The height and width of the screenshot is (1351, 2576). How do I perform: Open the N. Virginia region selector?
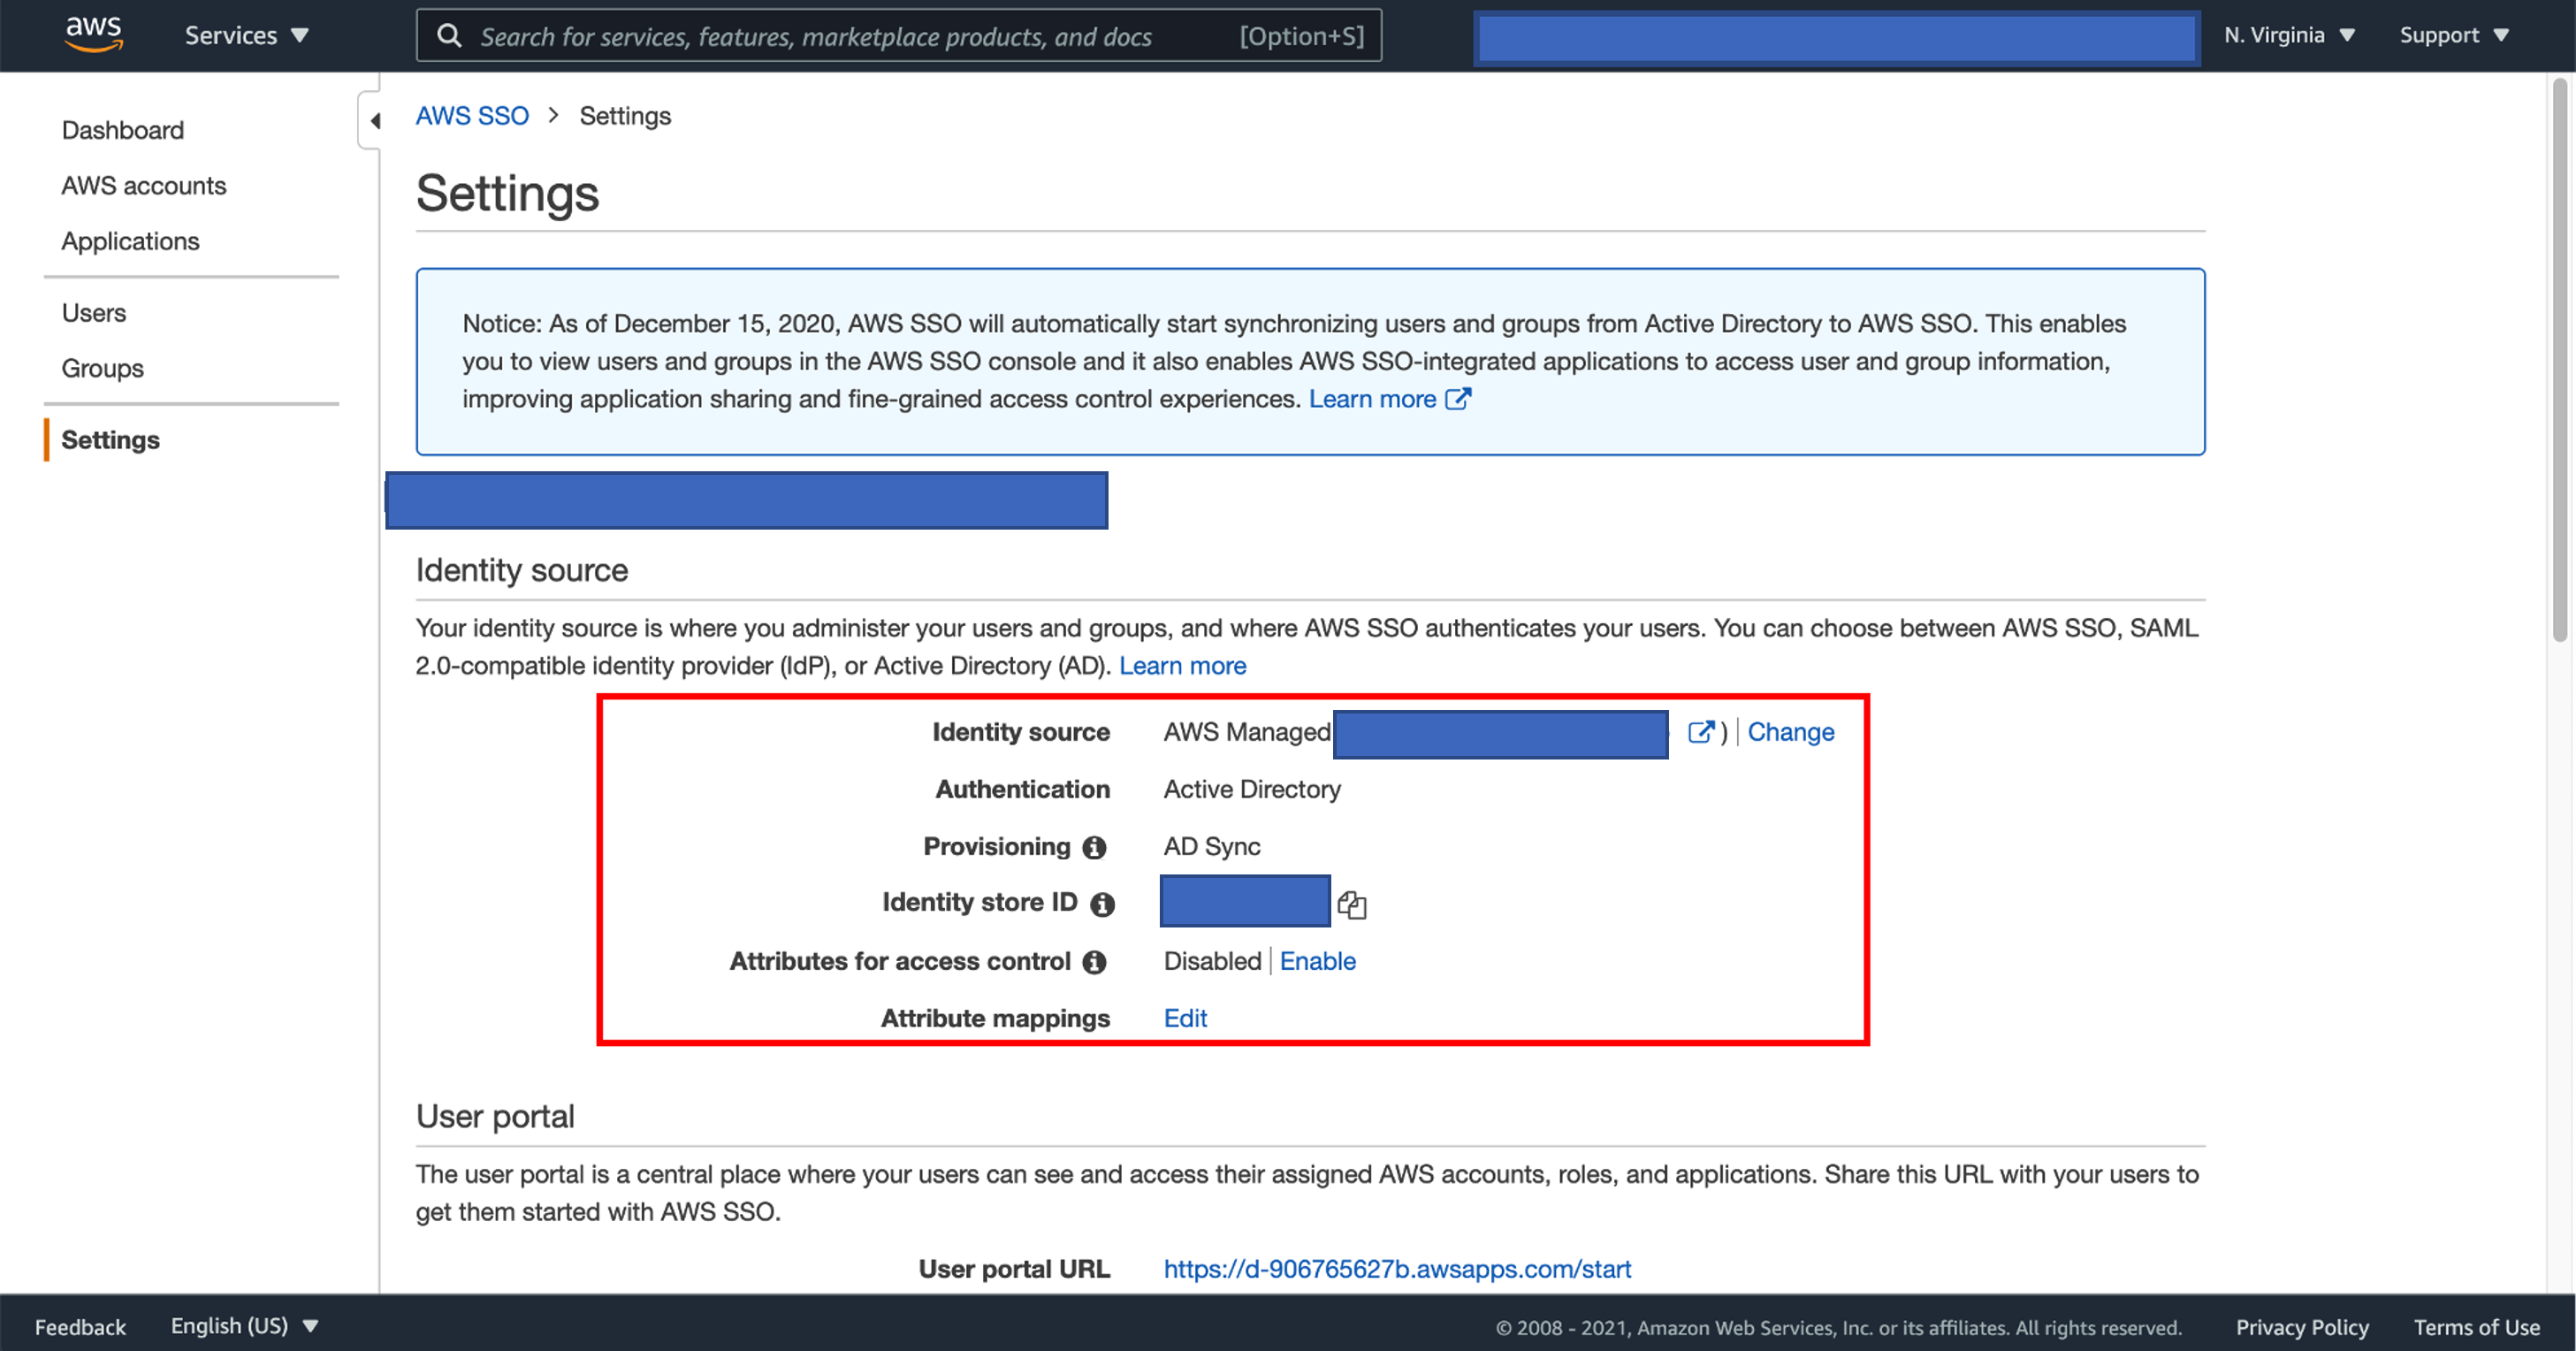point(2289,35)
